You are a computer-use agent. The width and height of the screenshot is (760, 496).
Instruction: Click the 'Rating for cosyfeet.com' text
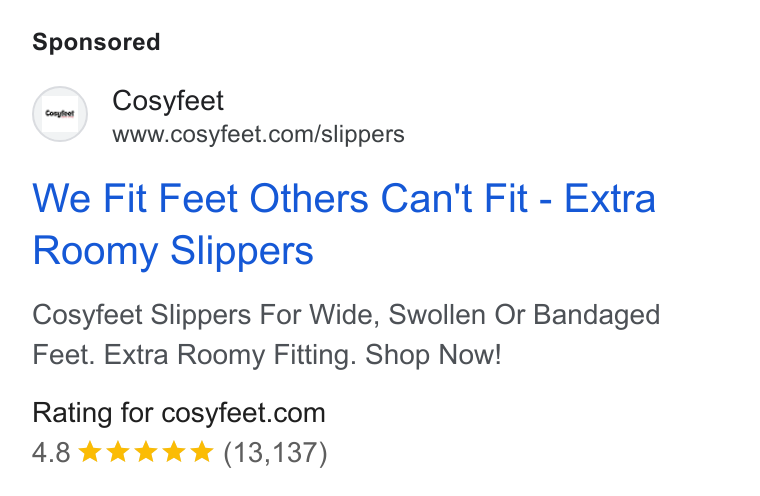coord(179,413)
